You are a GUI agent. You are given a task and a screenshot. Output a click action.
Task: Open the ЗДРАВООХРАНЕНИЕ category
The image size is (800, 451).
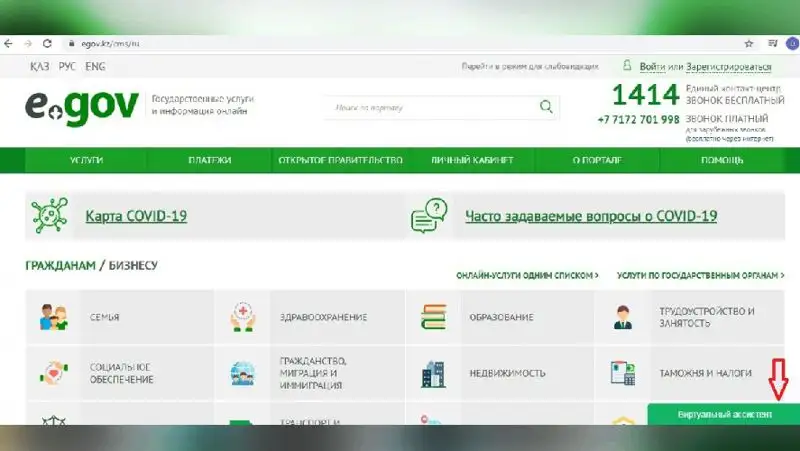click(x=323, y=317)
